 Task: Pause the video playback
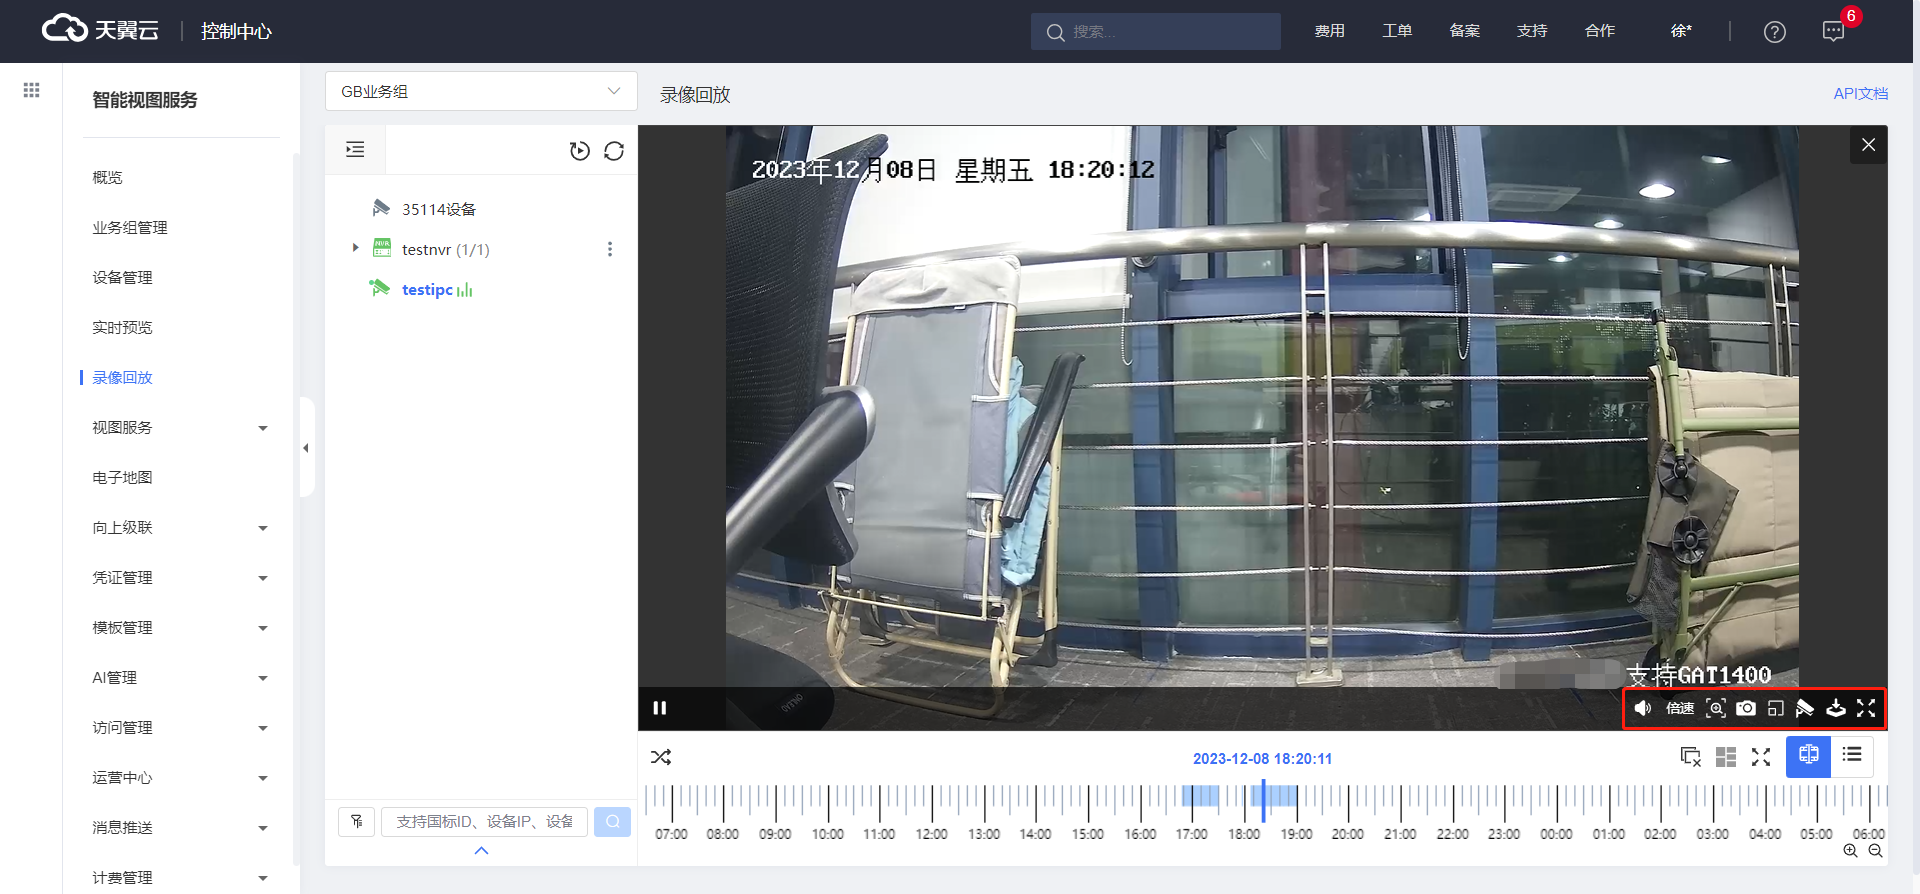tap(660, 708)
